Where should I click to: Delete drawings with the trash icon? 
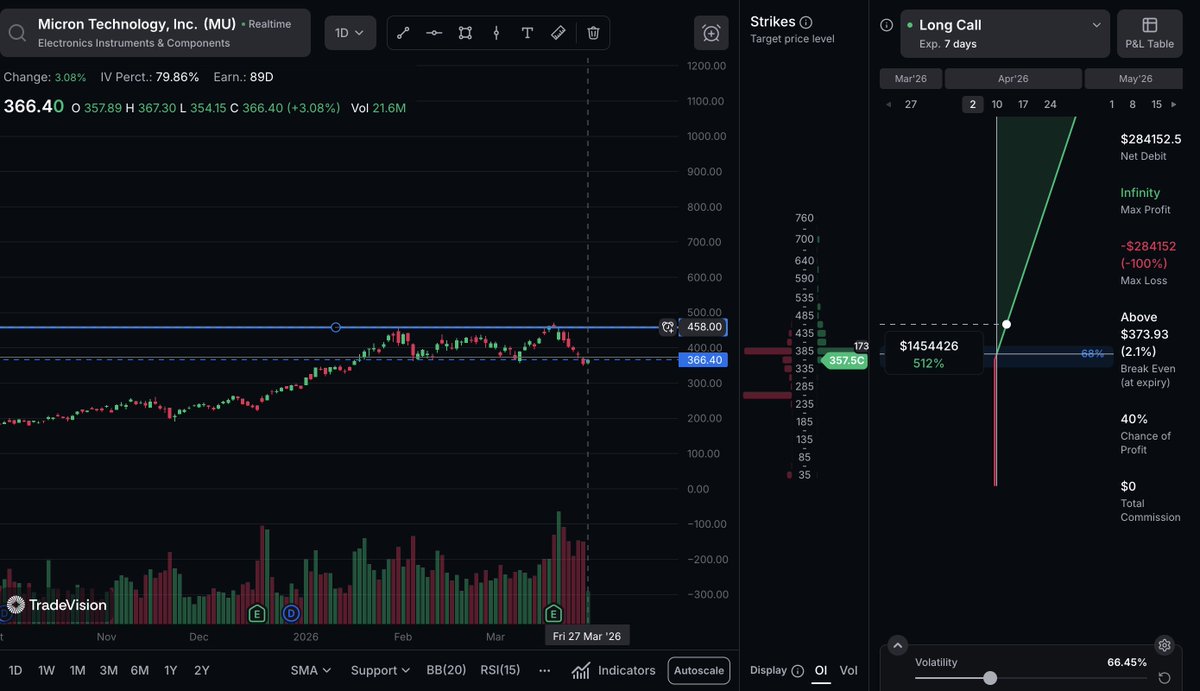pyautogui.click(x=593, y=33)
